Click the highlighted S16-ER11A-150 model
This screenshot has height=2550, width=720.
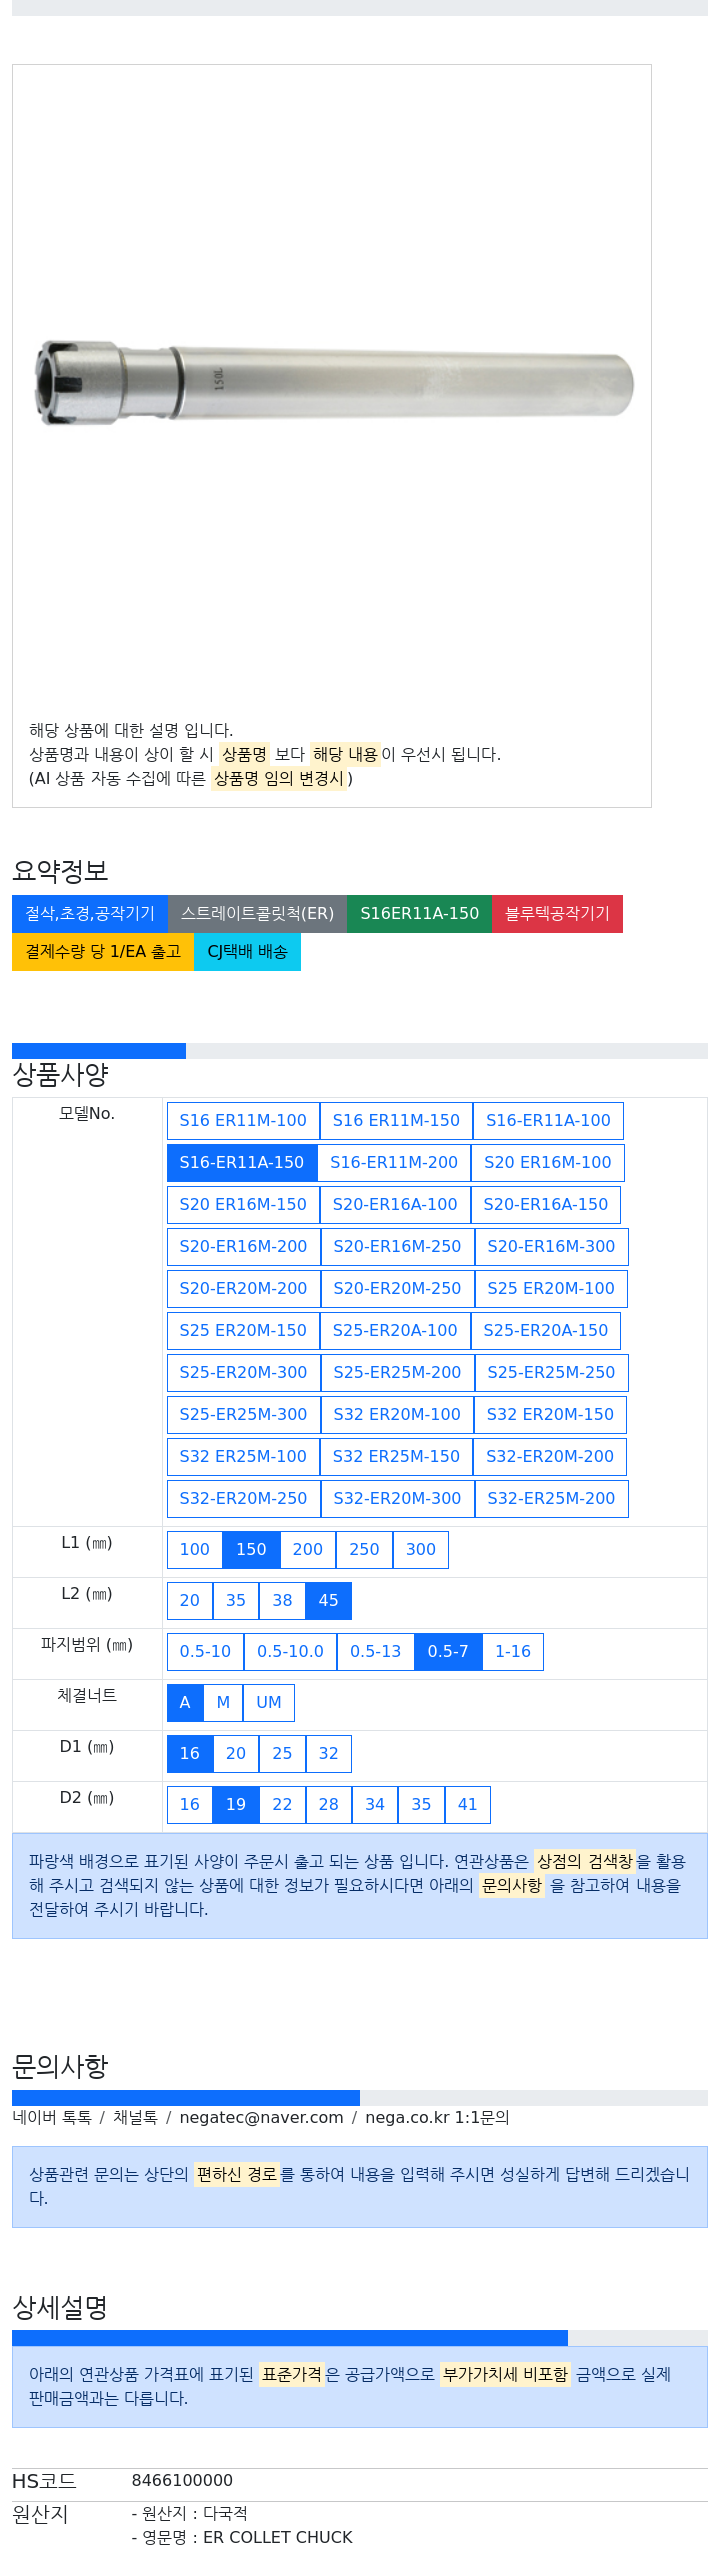(242, 1162)
